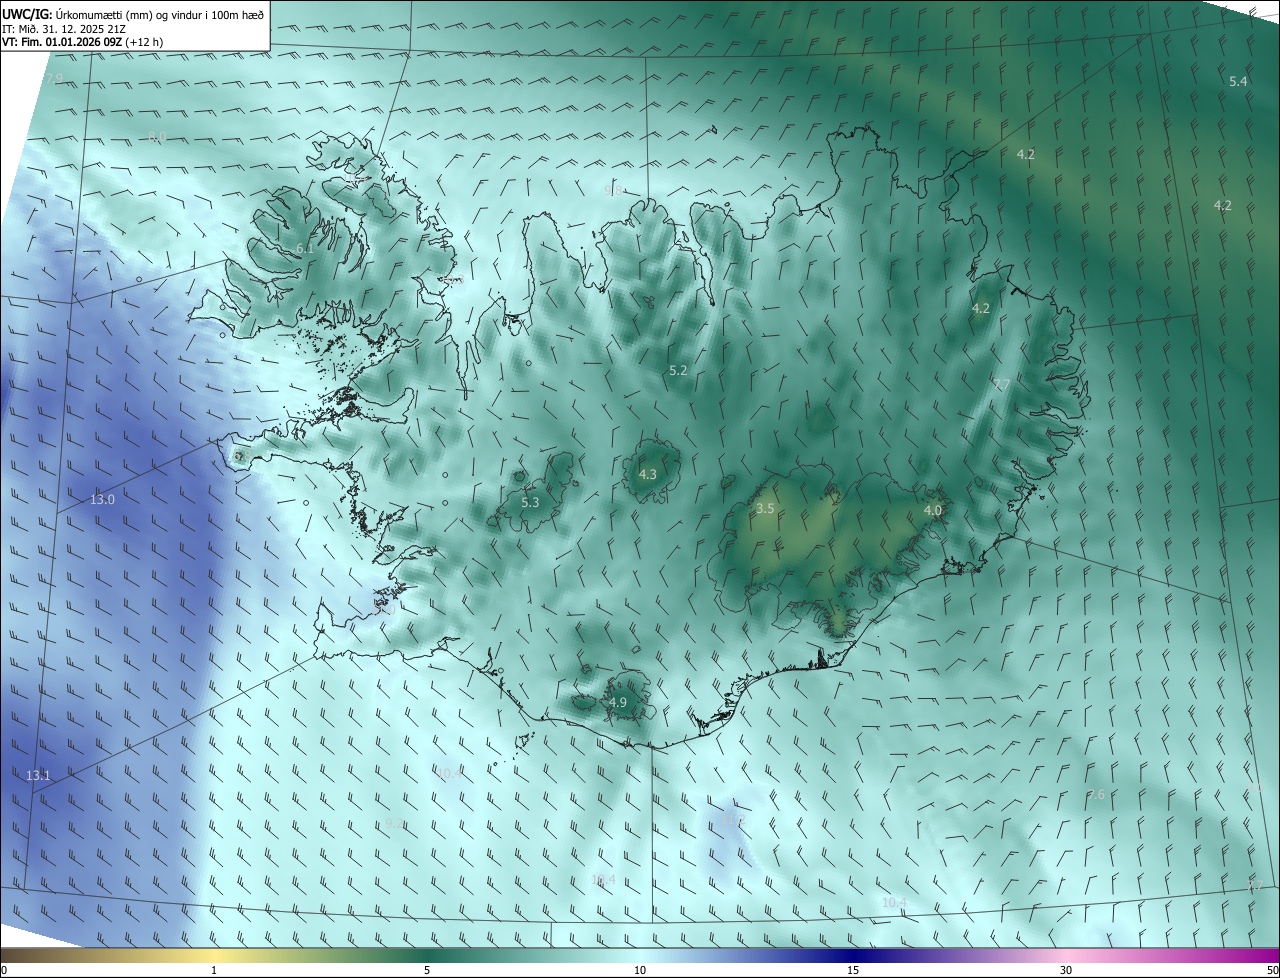Click the VT Fim. 01.01.2026 09Z line
The image size is (1280, 978).
[82, 42]
